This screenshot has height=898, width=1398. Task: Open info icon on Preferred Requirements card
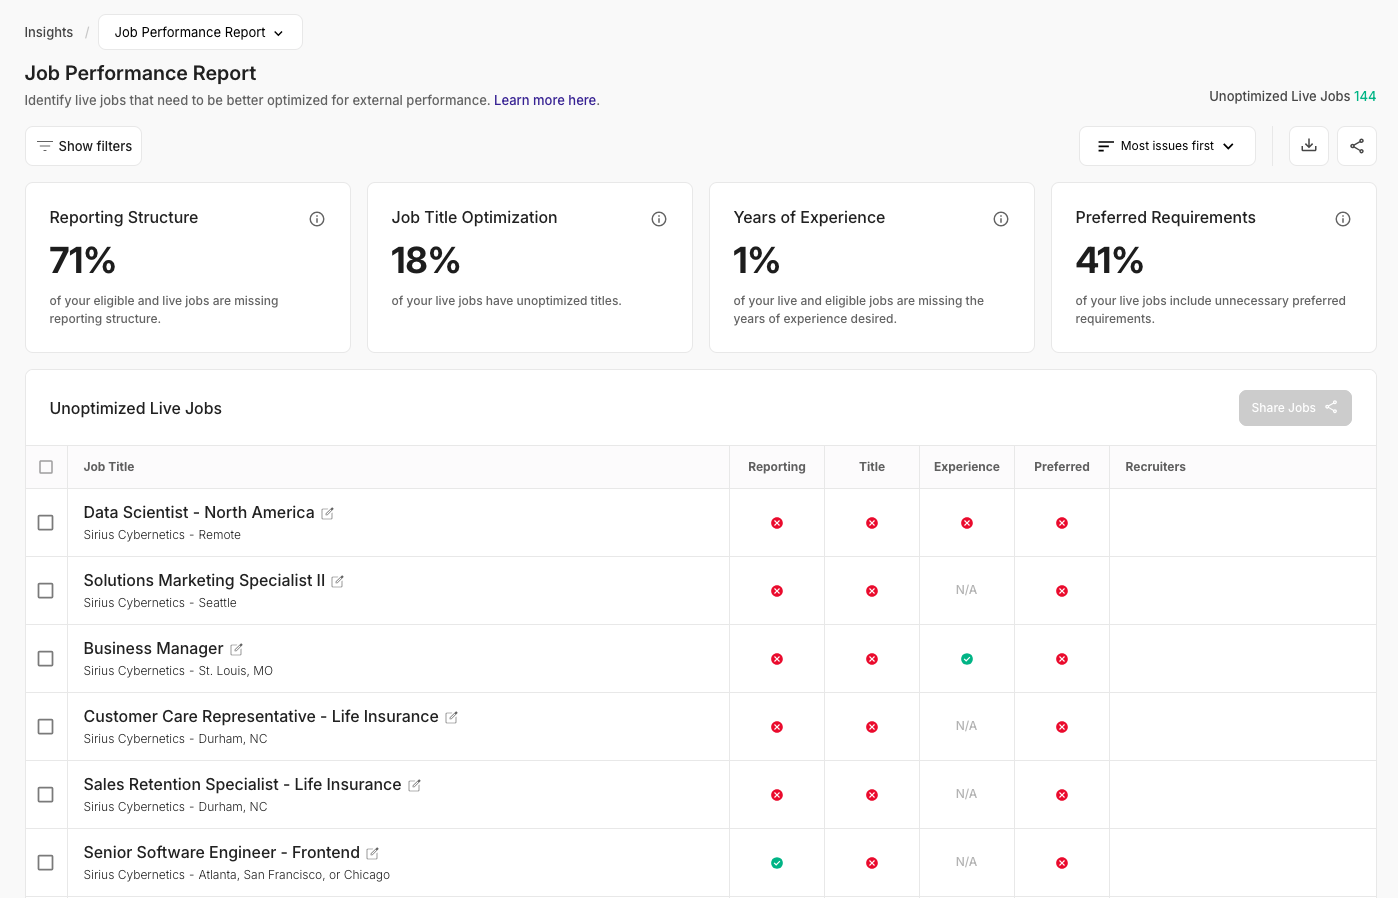(x=1343, y=219)
